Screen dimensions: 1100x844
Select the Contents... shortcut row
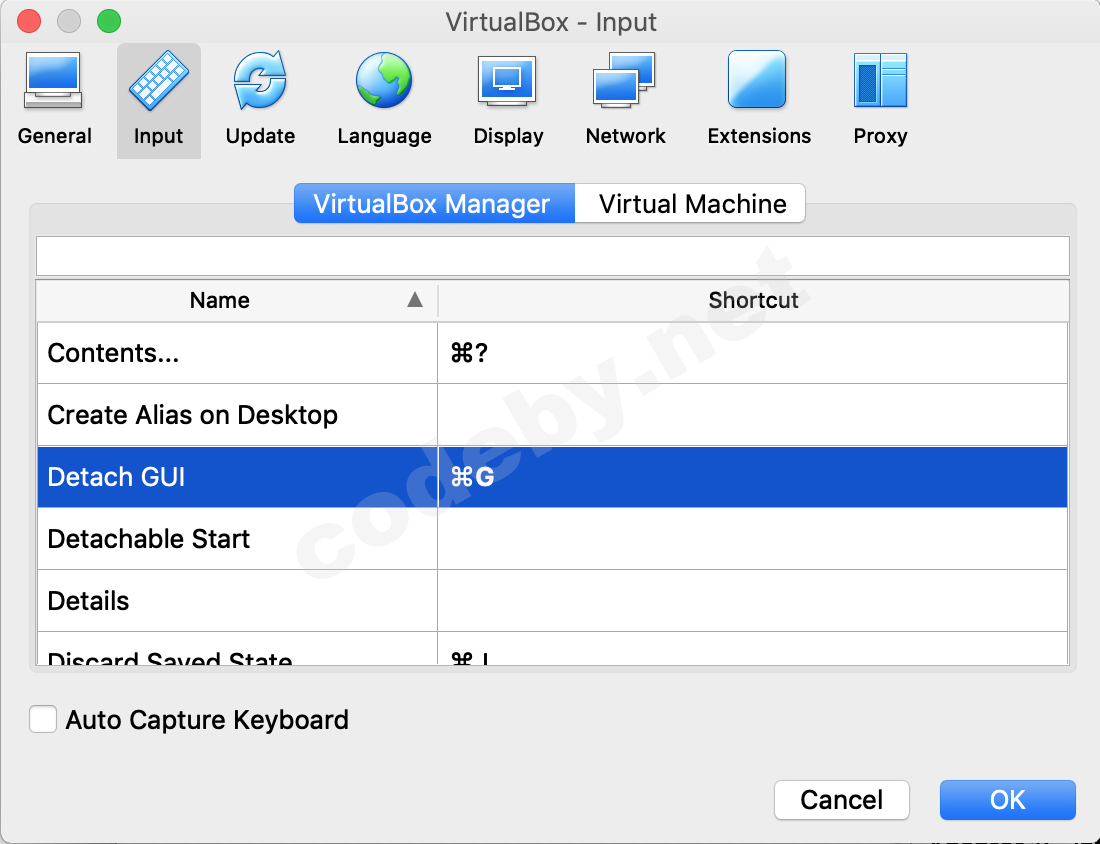point(237,353)
